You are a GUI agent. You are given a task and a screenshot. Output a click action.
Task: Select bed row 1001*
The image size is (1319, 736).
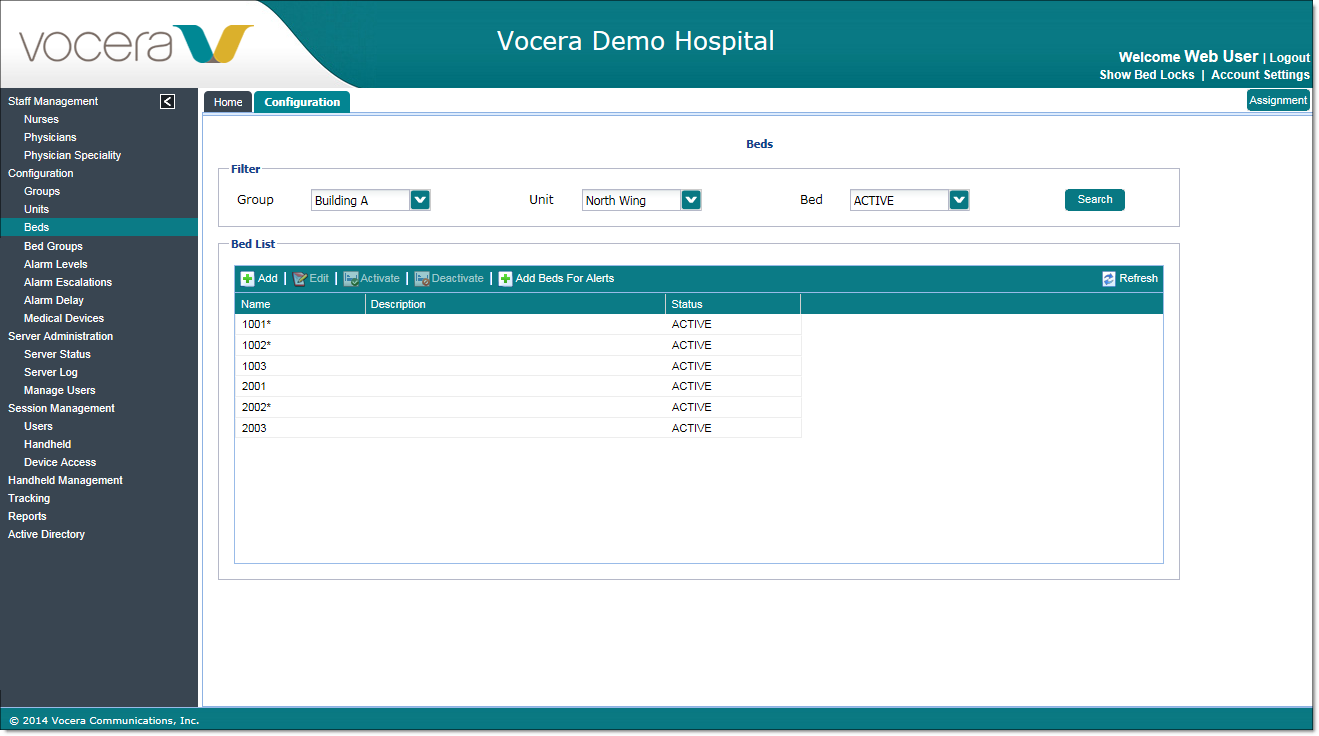(x=518, y=324)
